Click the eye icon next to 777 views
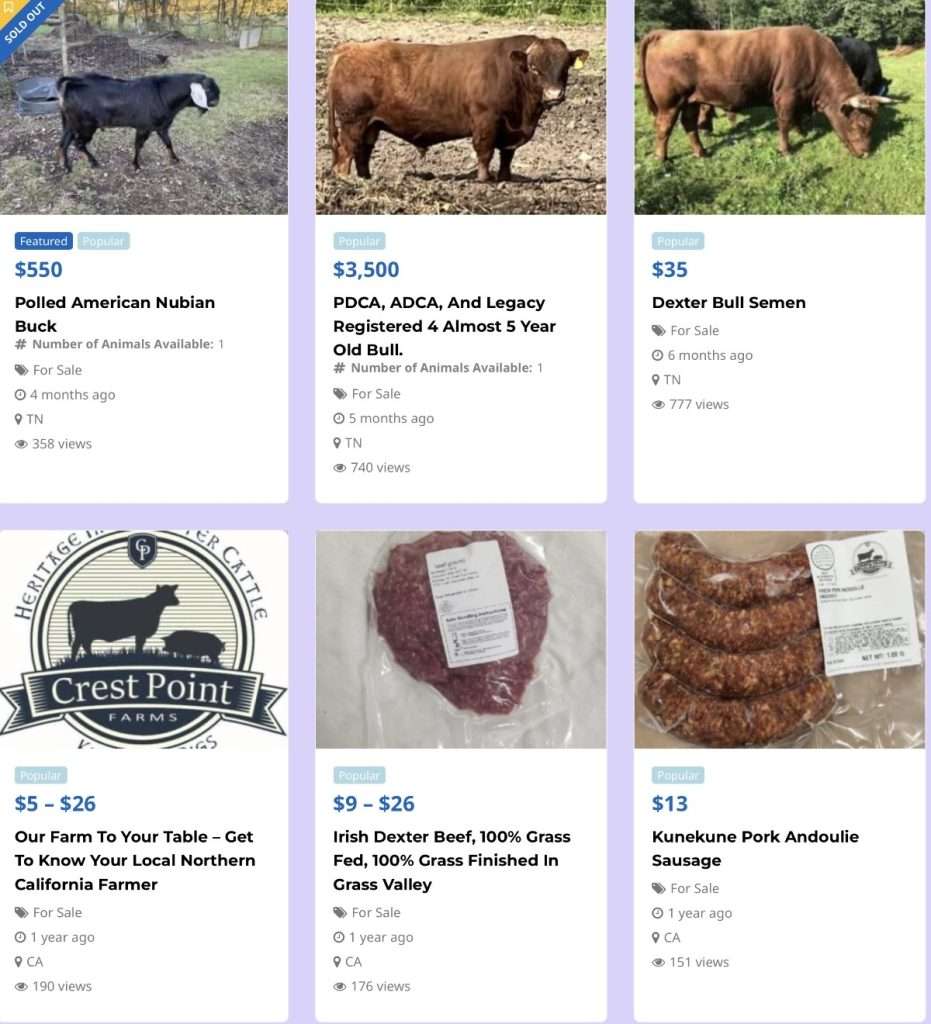 (658, 405)
